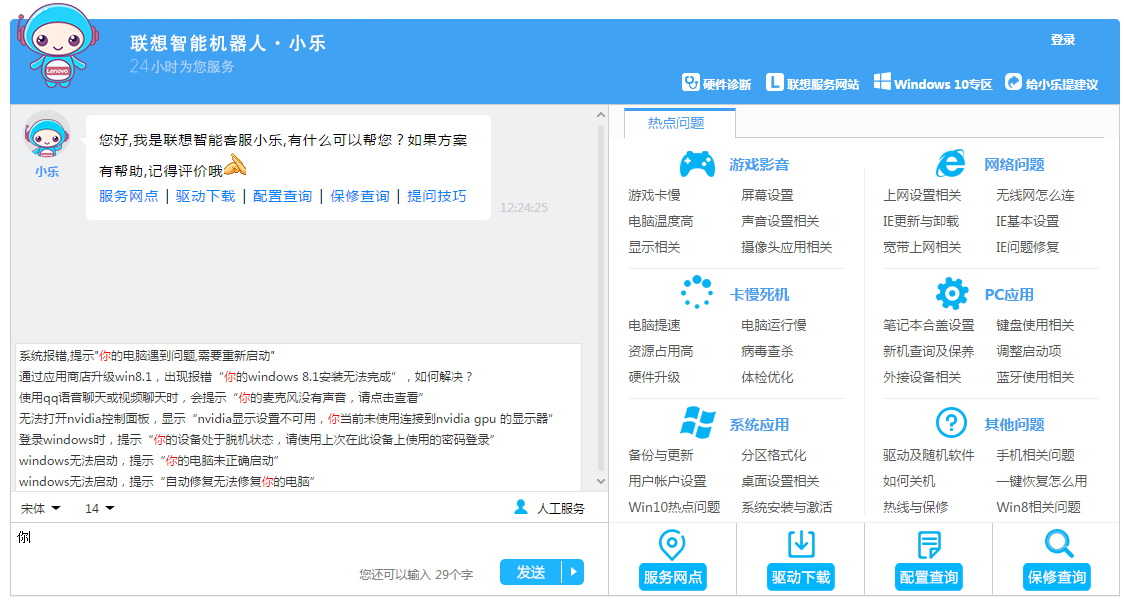Click the chat scrollbar down arrow

point(601,481)
